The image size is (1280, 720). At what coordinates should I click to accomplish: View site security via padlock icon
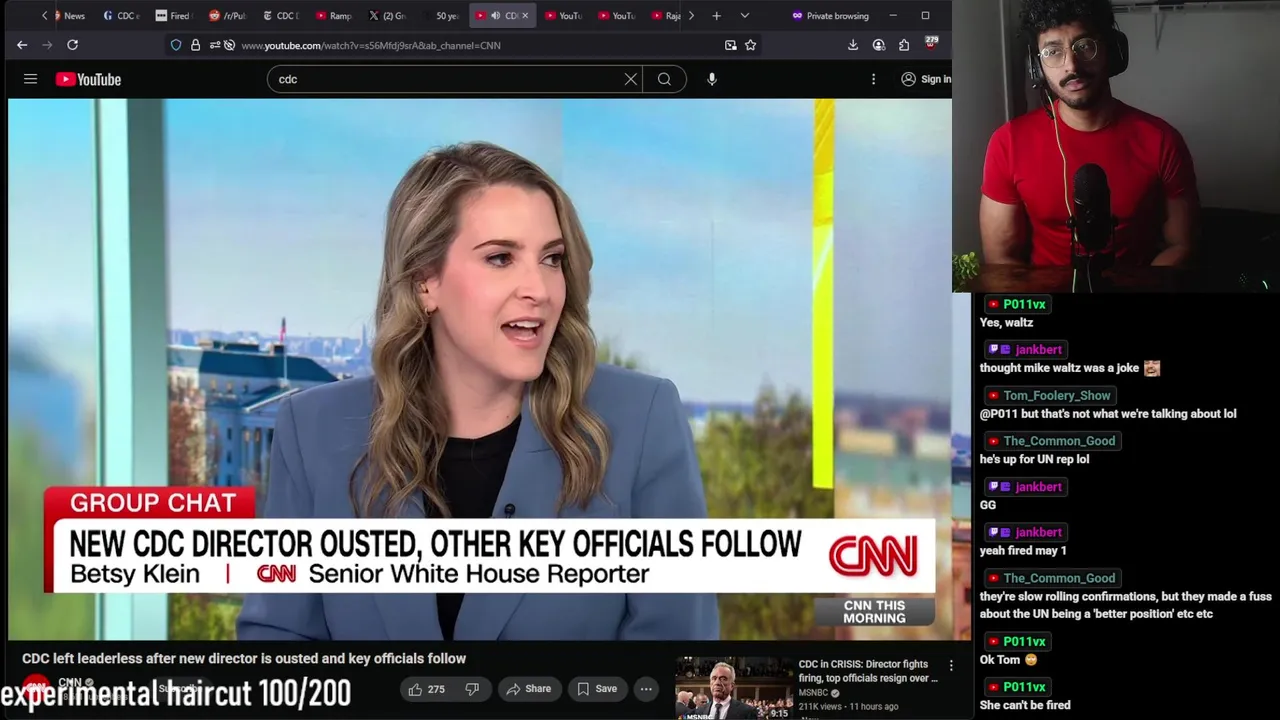(x=195, y=45)
